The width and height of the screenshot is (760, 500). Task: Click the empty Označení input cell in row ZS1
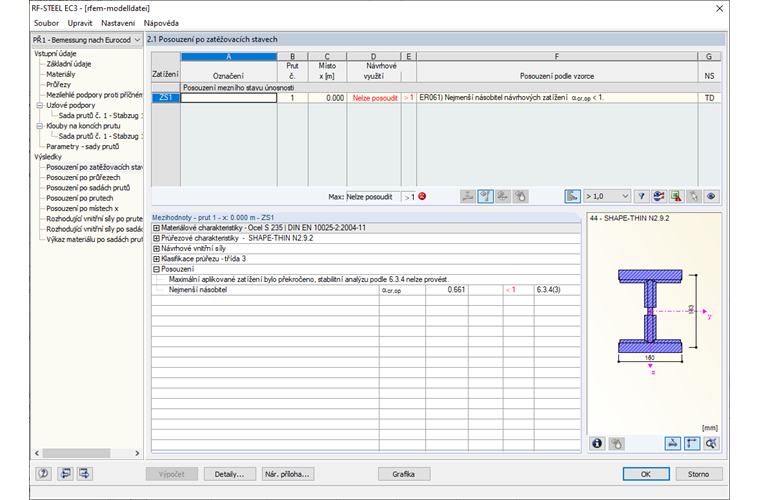[229, 98]
